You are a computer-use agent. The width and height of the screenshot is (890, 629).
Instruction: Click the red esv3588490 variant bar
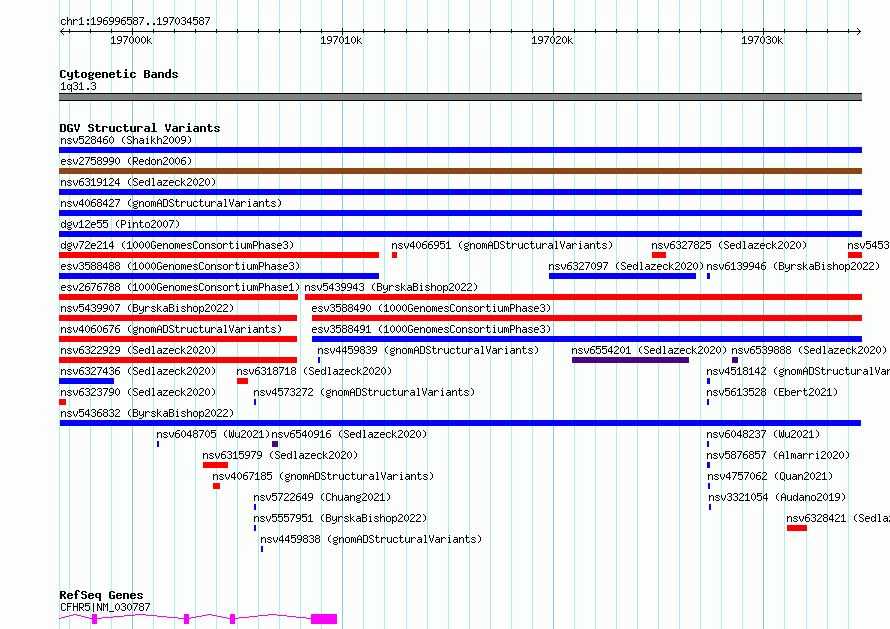coord(587,318)
